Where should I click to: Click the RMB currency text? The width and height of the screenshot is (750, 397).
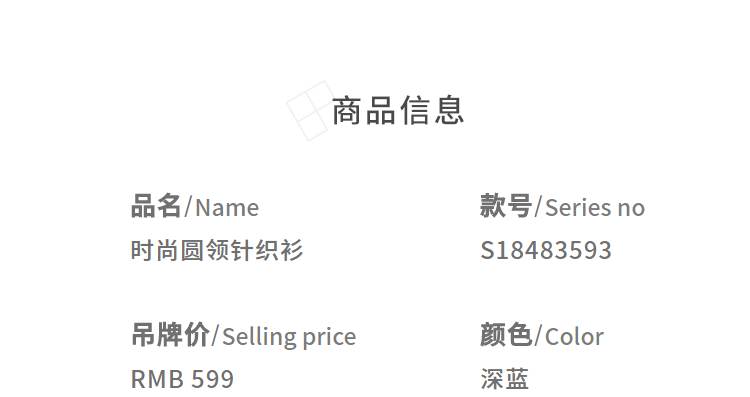(x=157, y=379)
